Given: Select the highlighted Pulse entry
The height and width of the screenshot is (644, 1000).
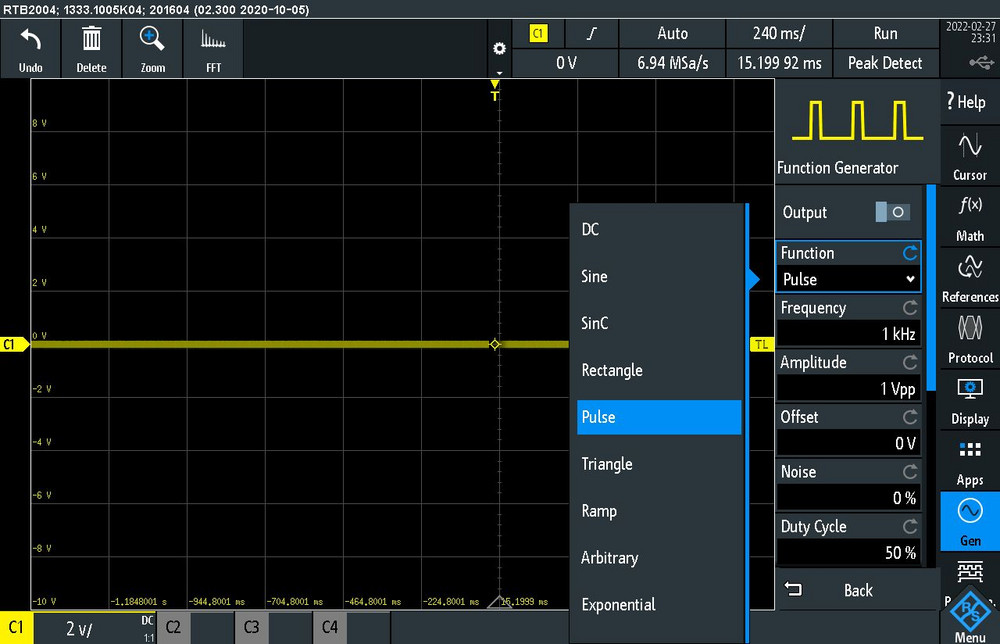Looking at the screenshot, I should (659, 417).
